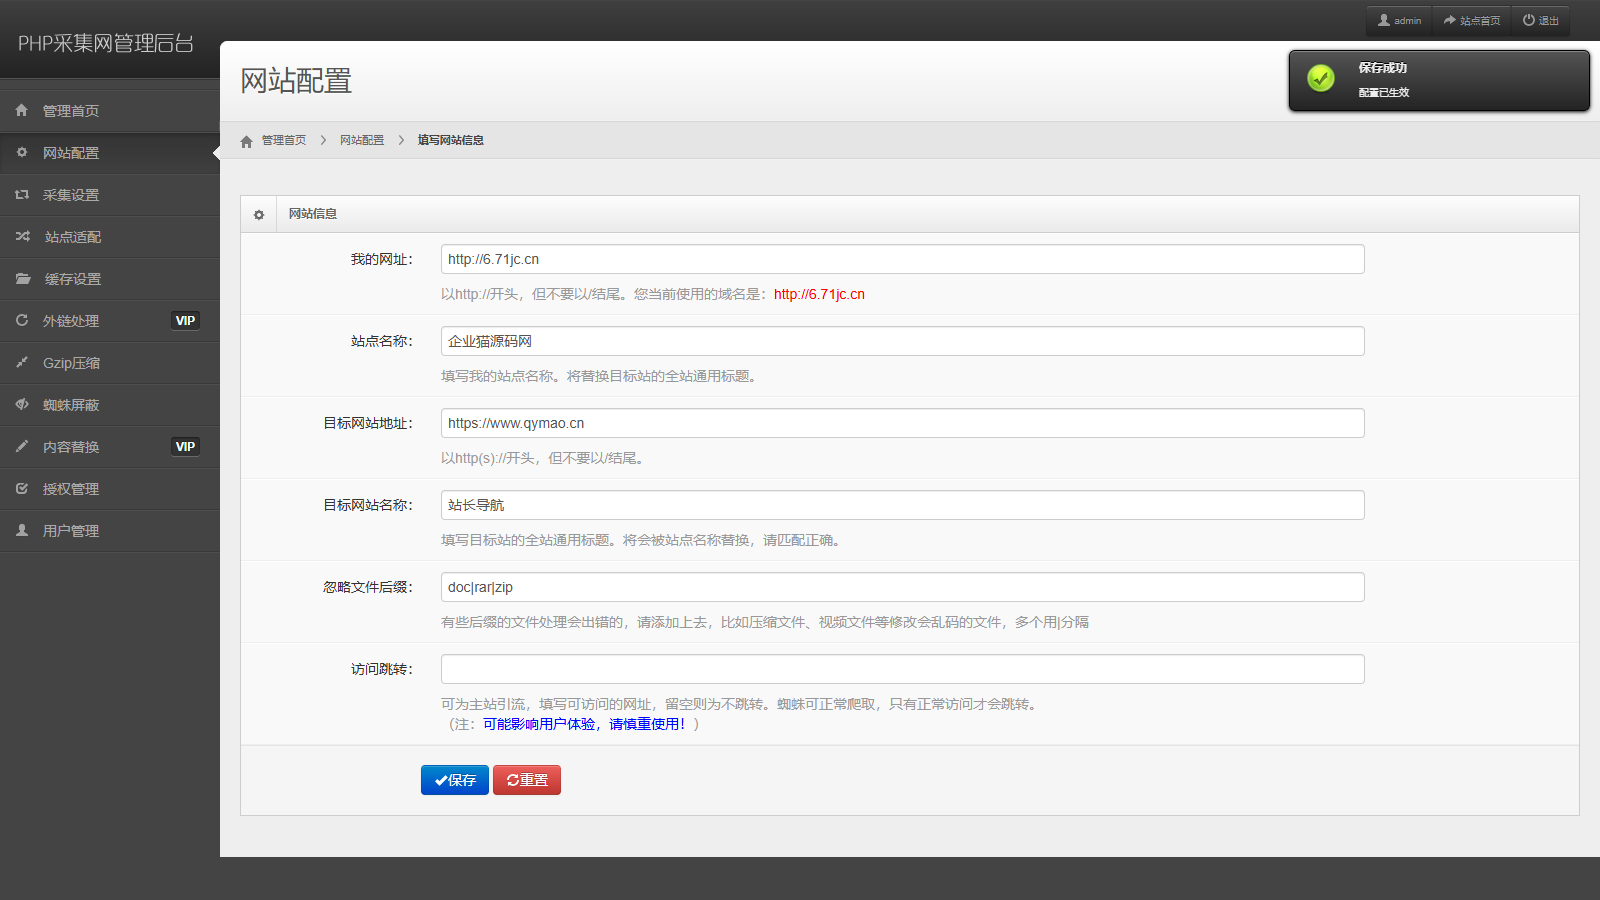
Task: Open 内容替换 from the sidebar
Action: (71, 447)
